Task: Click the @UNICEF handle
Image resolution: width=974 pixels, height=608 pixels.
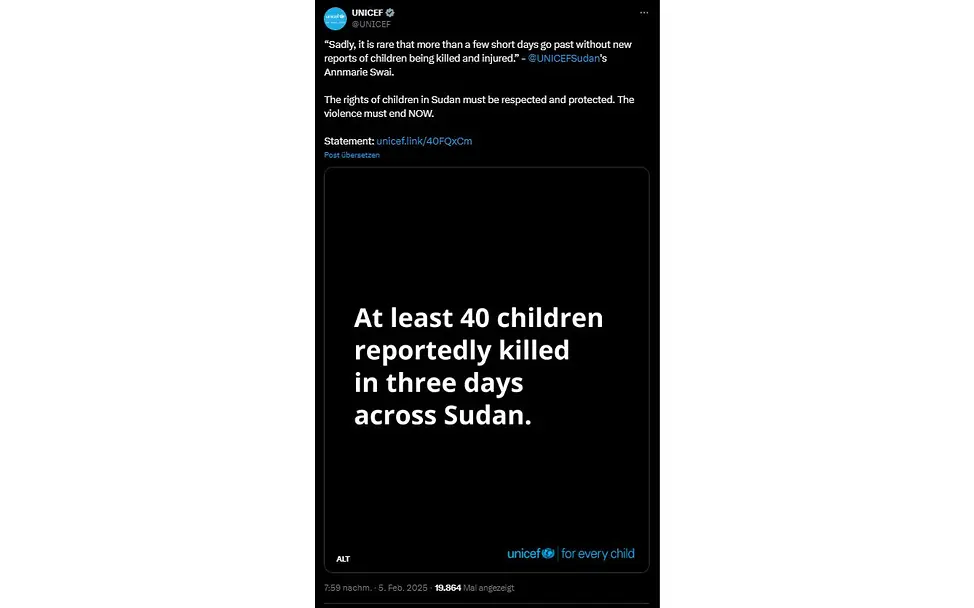Action: [x=371, y=23]
